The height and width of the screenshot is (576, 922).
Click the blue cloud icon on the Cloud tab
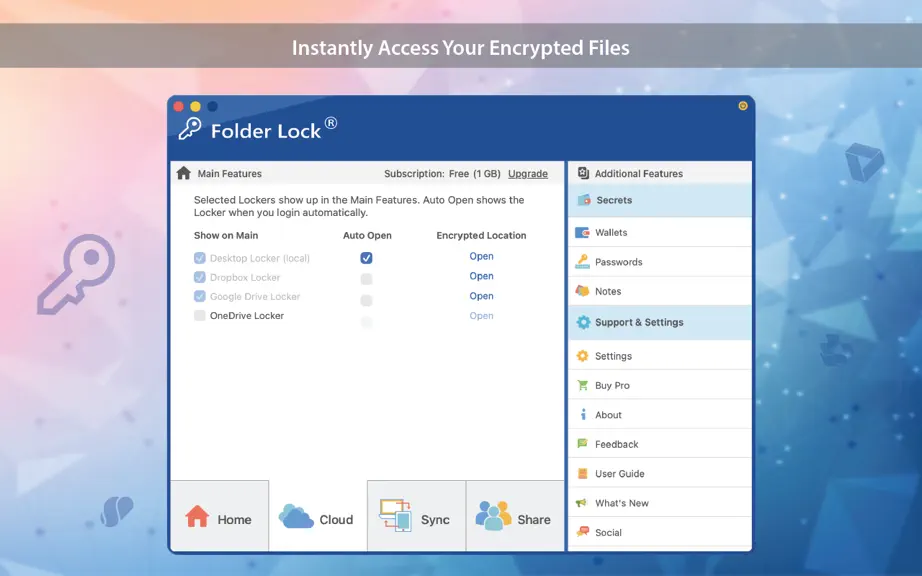pos(296,516)
